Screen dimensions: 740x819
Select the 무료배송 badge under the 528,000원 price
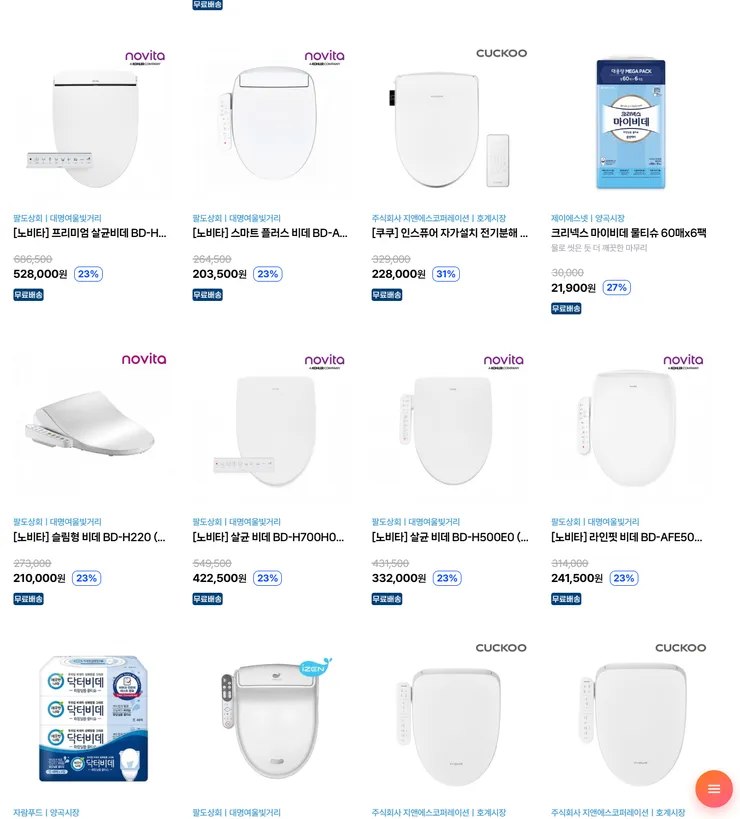[28, 295]
